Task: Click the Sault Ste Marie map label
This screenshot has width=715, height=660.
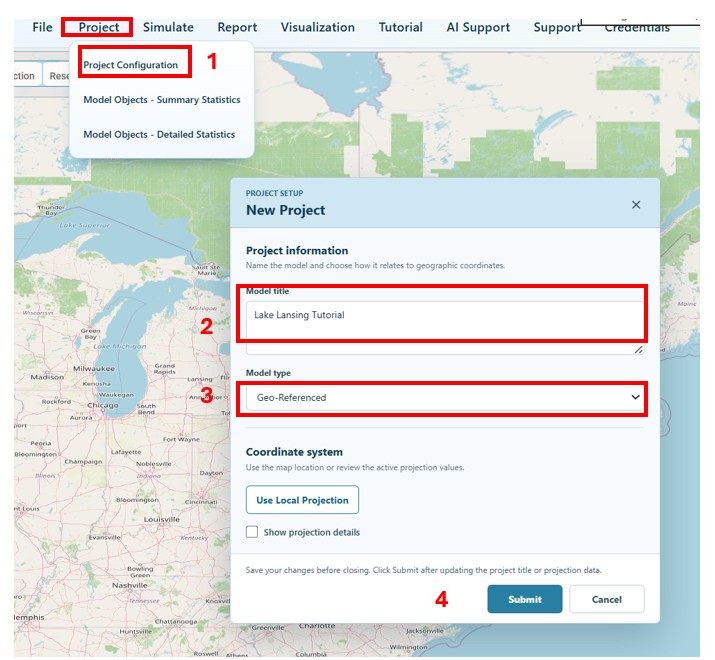Action: pyautogui.click(x=207, y=270)
